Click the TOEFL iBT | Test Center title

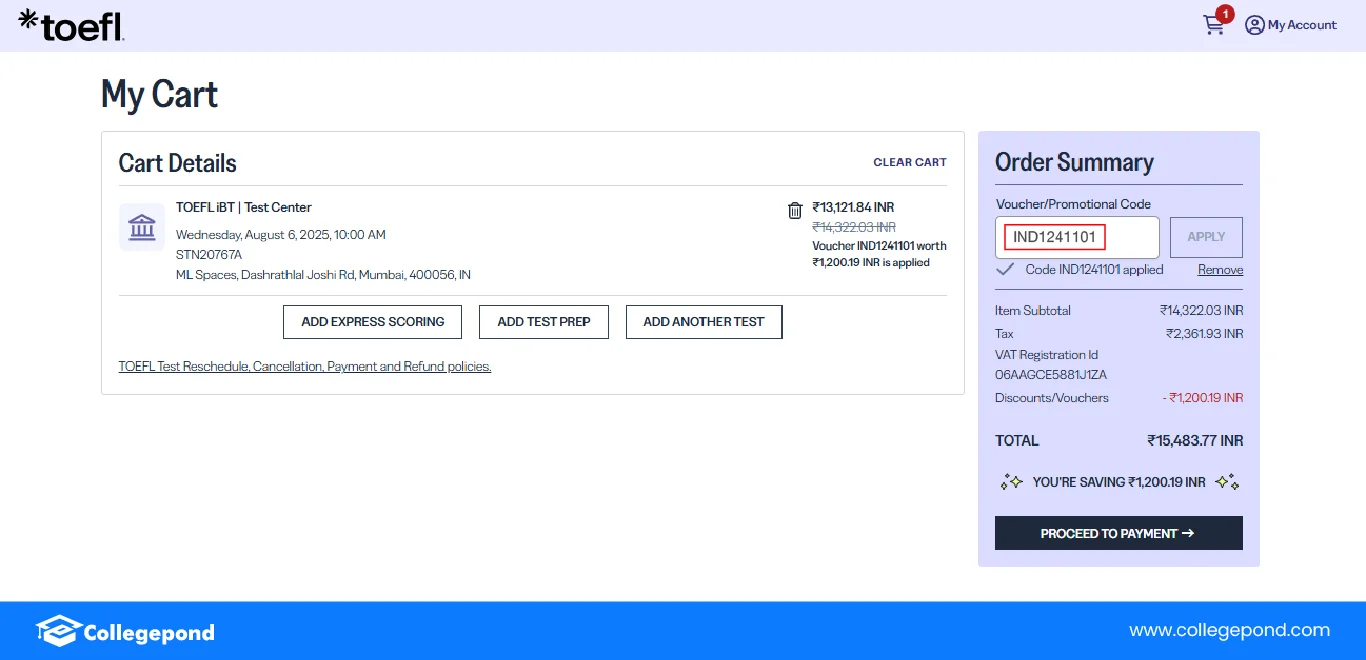pos(244,208)
